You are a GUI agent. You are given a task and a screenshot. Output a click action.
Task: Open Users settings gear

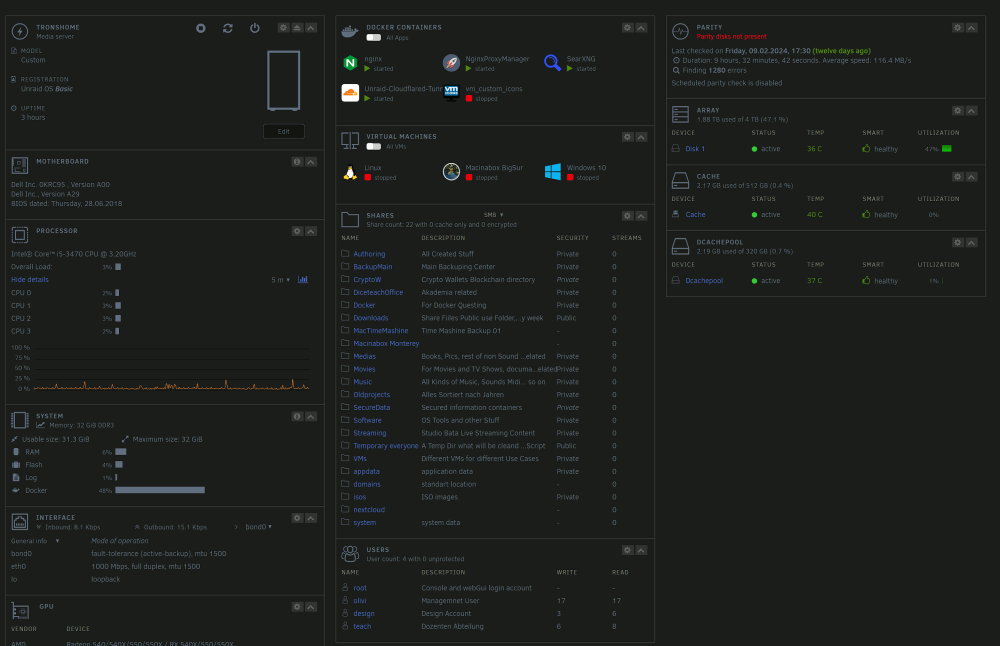point(628,550)
